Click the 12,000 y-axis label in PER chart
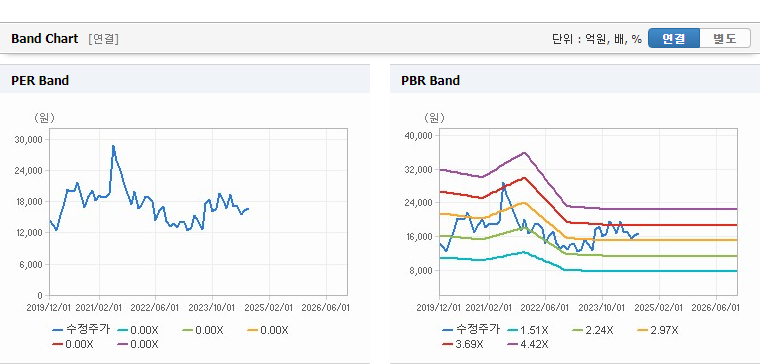The height and width of the screenshot is (364, 760). tap(30, 233)
